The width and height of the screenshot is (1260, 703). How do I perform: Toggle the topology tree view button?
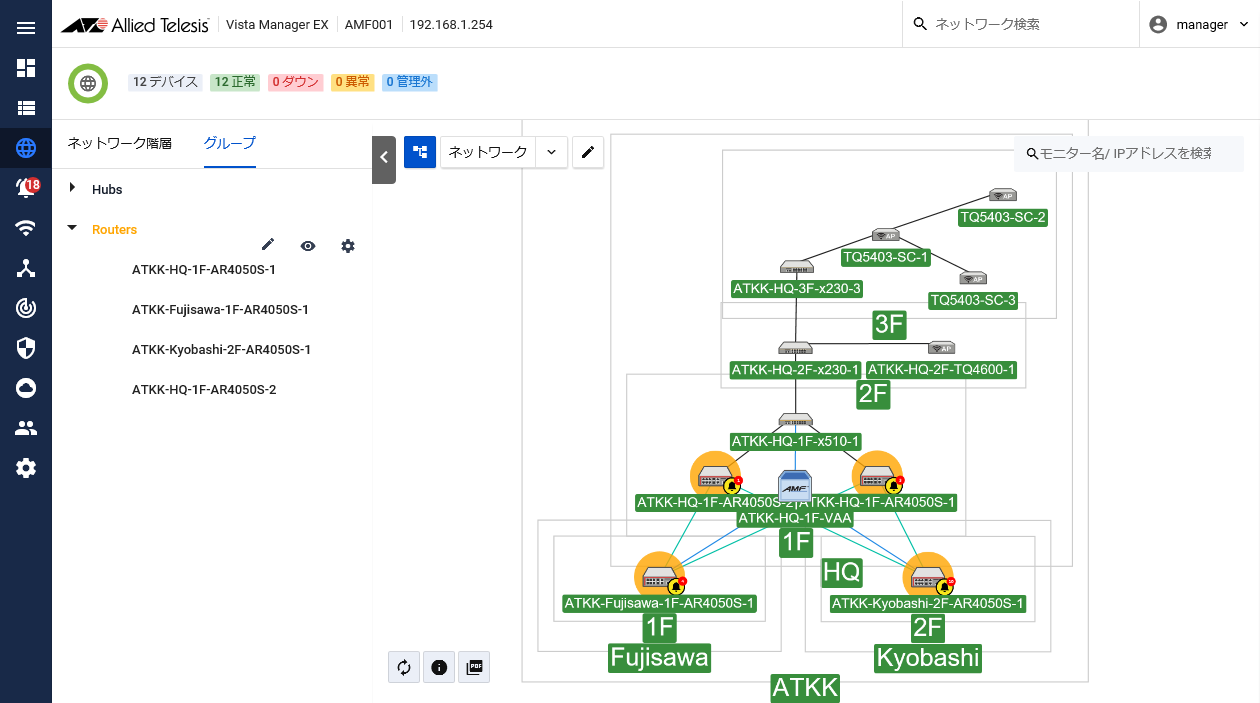point(420,152)
